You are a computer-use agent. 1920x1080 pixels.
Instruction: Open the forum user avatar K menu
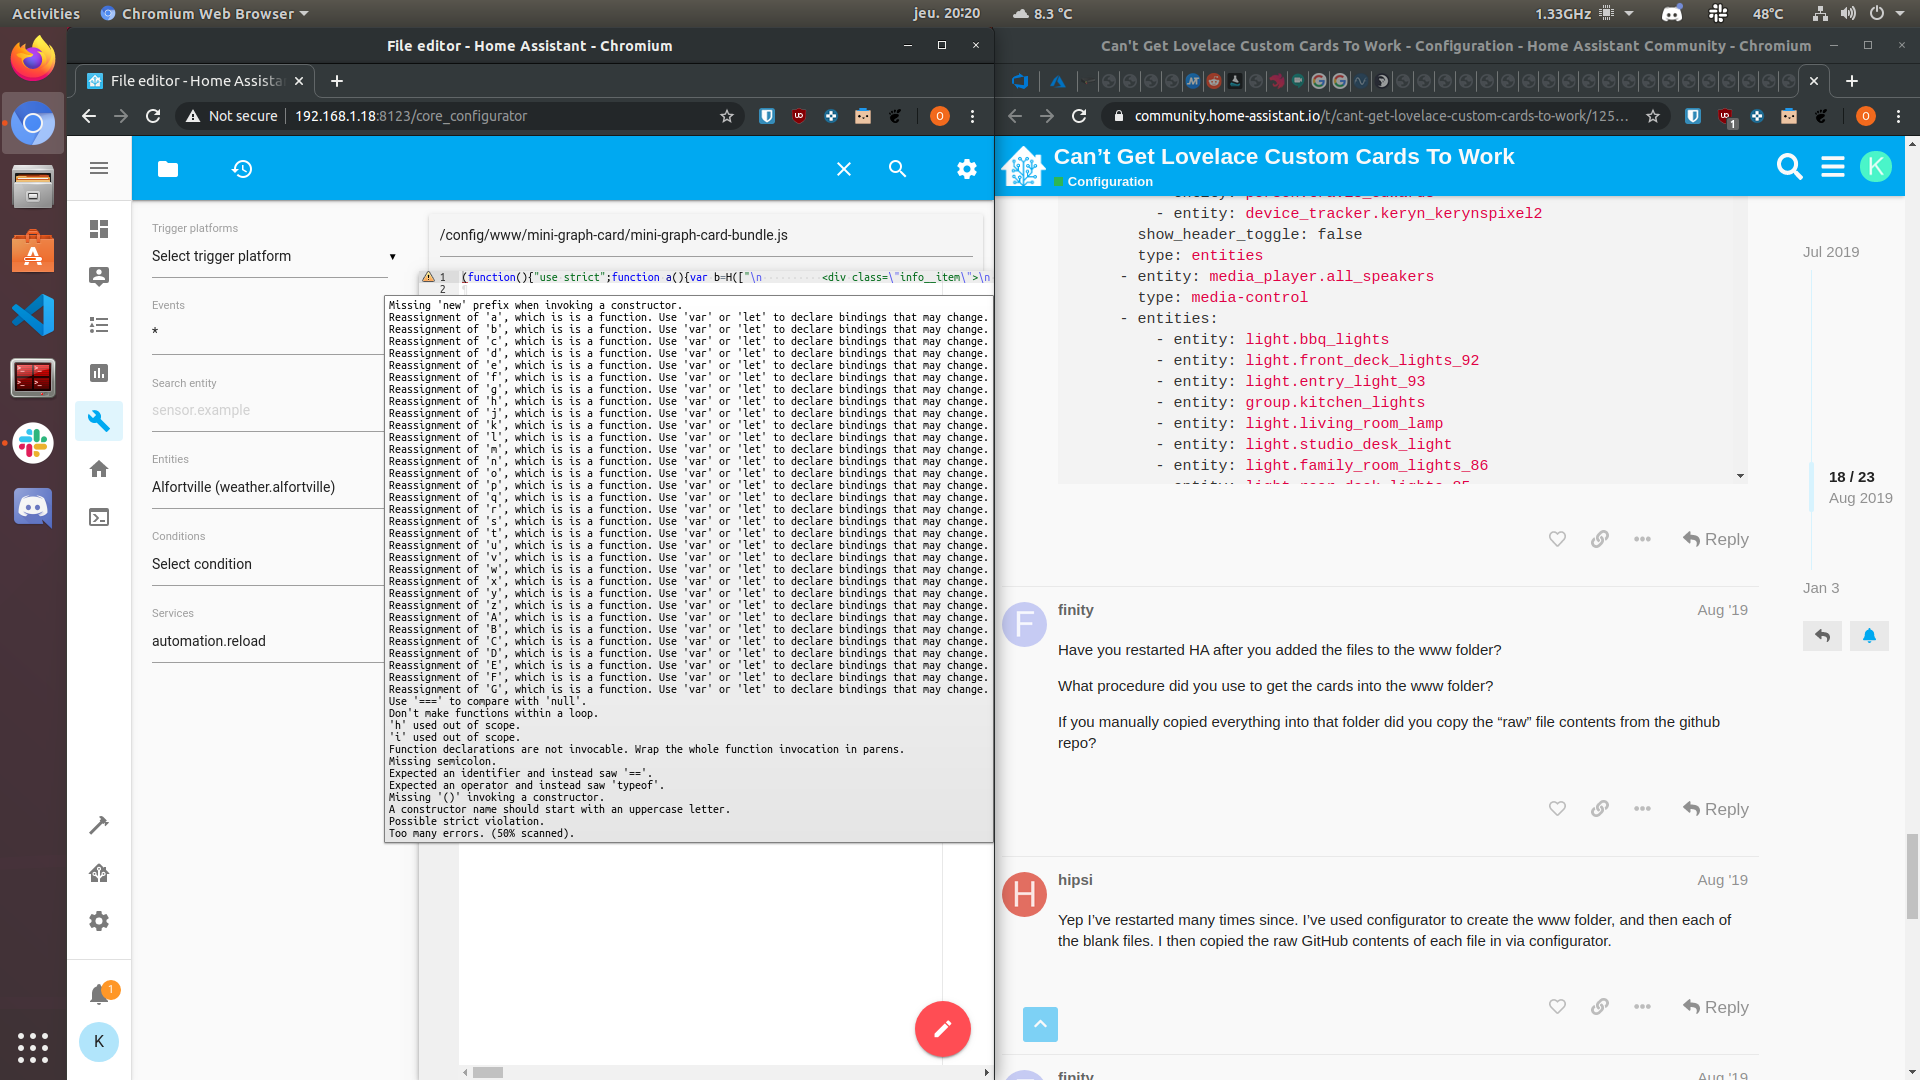[x=1876, y=166]
